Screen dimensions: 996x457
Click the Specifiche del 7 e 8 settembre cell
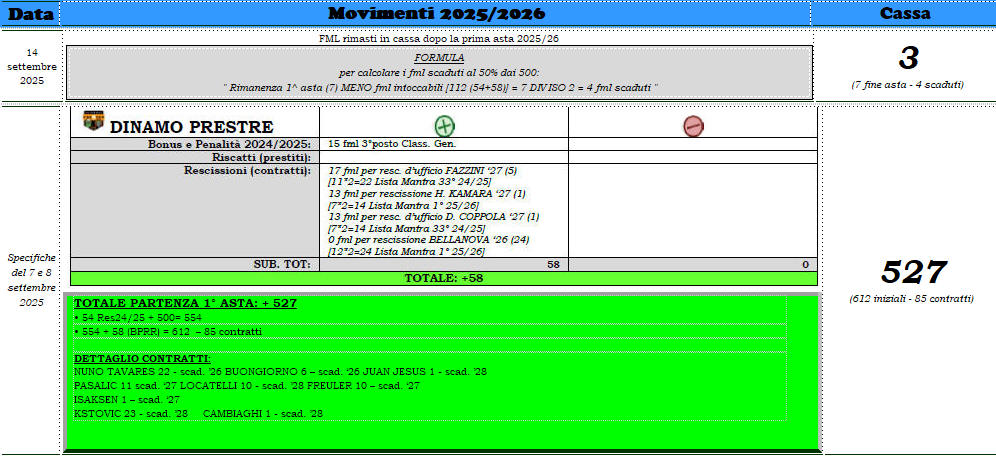point(32,279)
